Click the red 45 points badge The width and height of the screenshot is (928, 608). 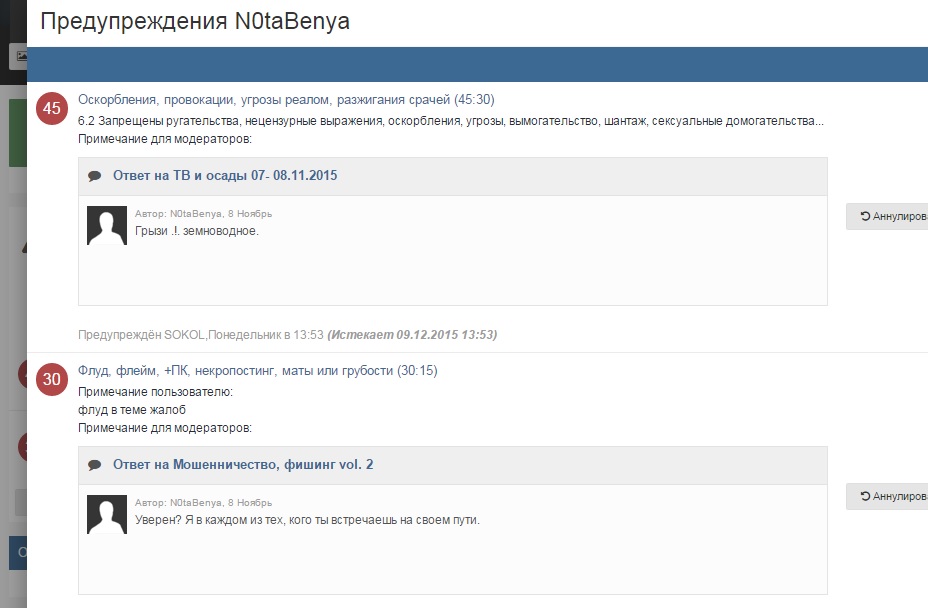point(52,108)
